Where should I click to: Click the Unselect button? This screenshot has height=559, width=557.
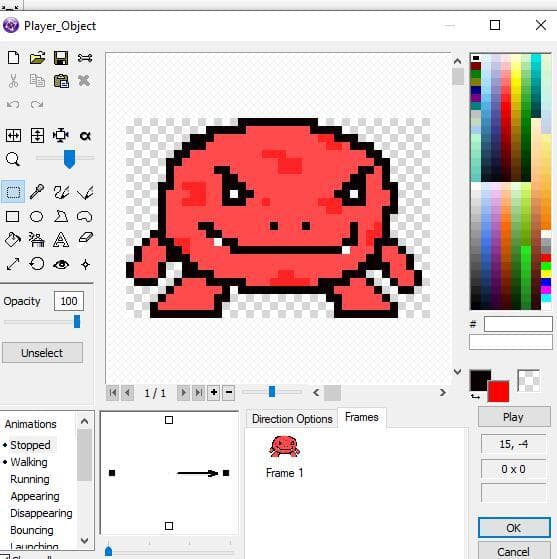coord(42,353)
